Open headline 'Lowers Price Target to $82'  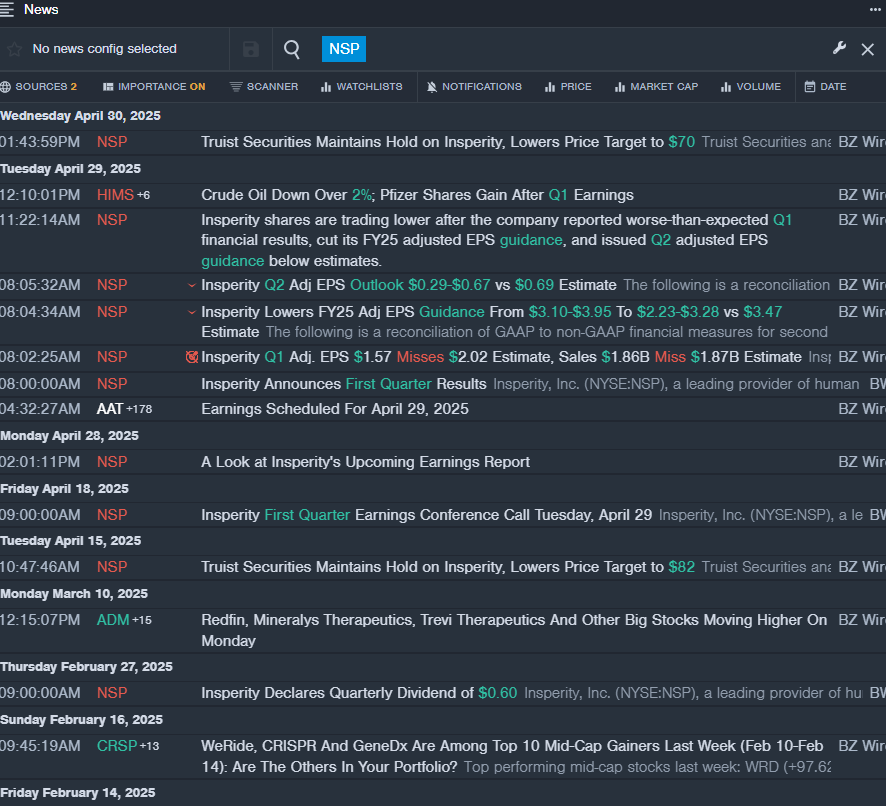click(448, 567)
